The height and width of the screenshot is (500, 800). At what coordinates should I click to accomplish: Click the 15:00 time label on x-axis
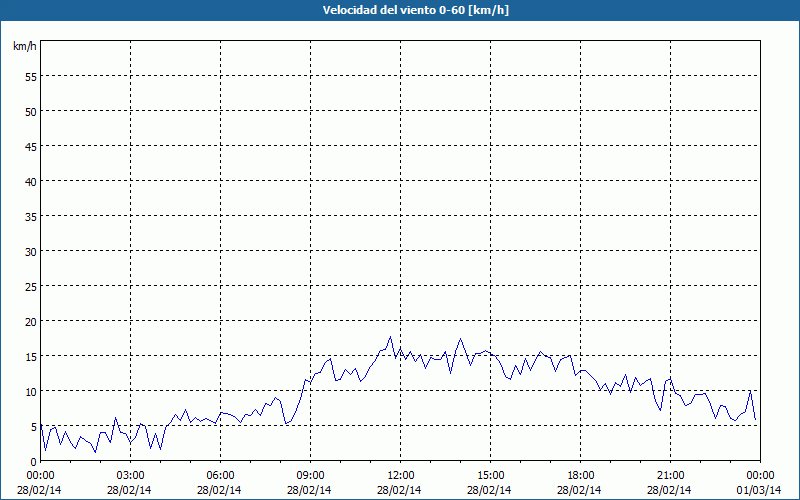tap(490, 476)
